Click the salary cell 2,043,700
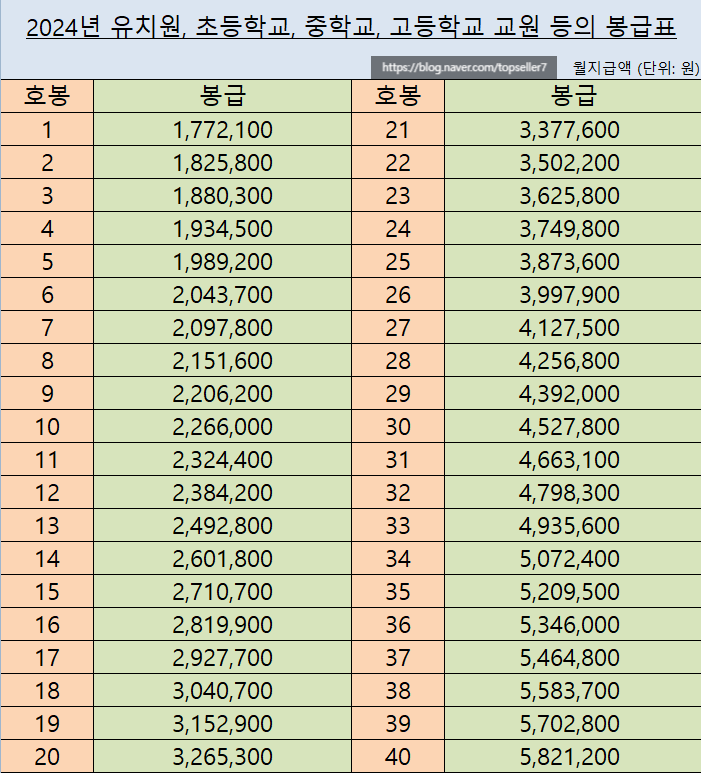701x773 pixels. tap(222, 295)
